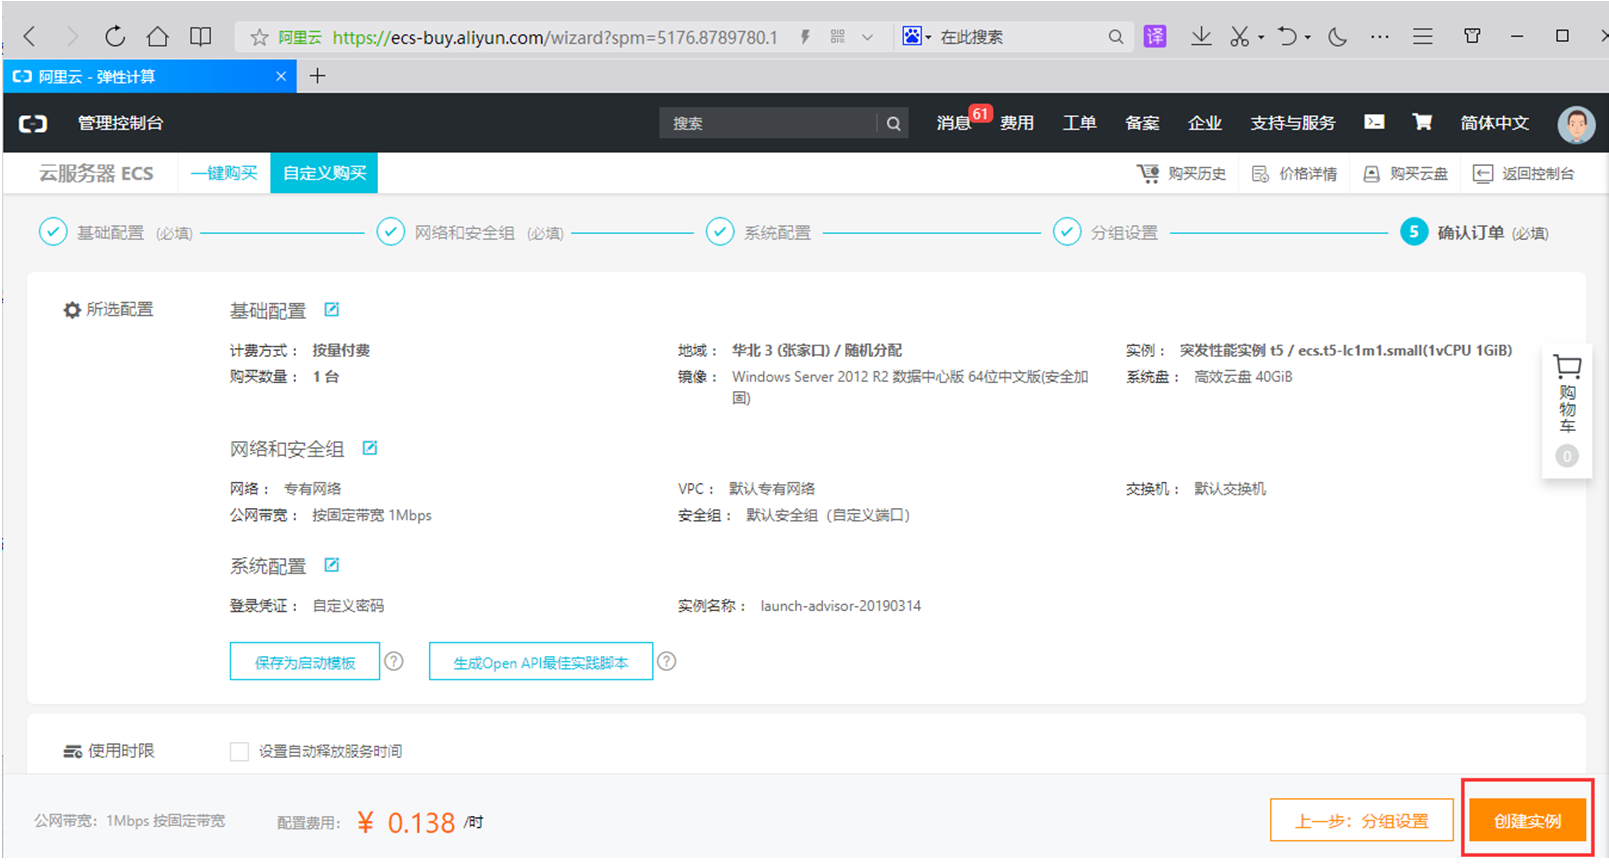Image resolution: width=1609 pixels, height=865 pixels.
Task: Click help icon next to 保存为启动模板
Action: [x=394, y=661]
